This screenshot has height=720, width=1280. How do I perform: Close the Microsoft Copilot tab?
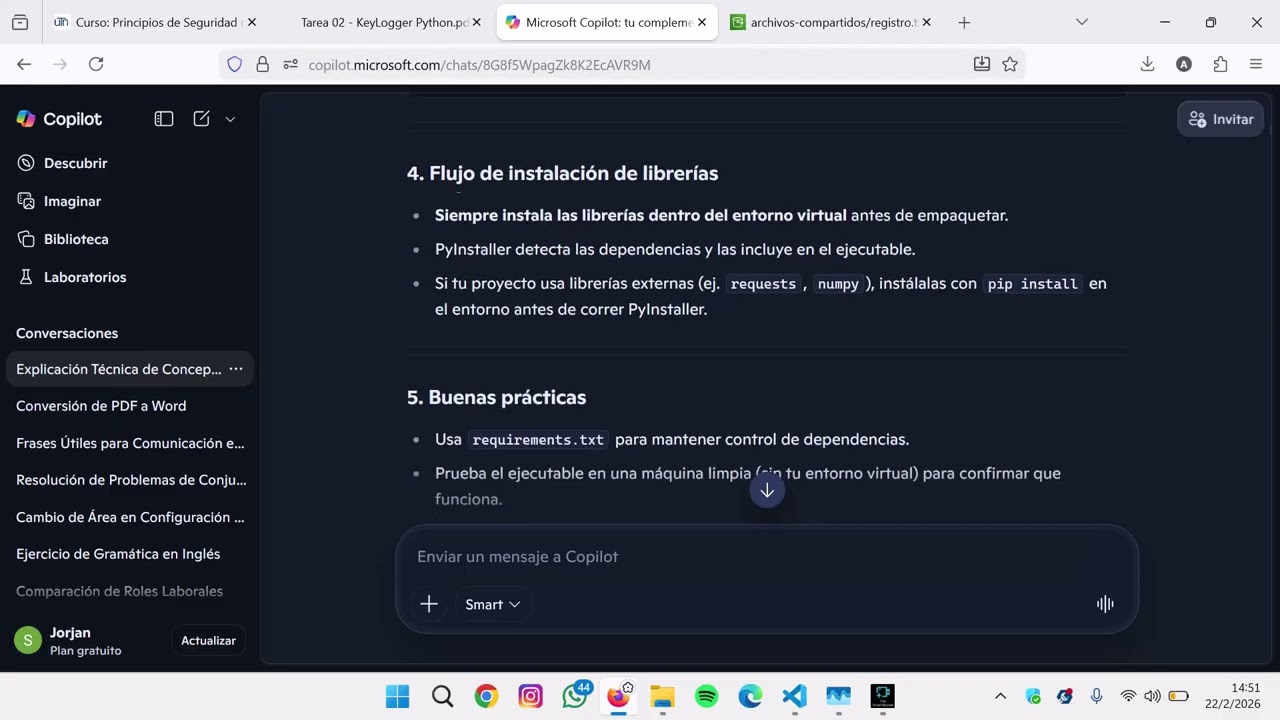(703, 22)
